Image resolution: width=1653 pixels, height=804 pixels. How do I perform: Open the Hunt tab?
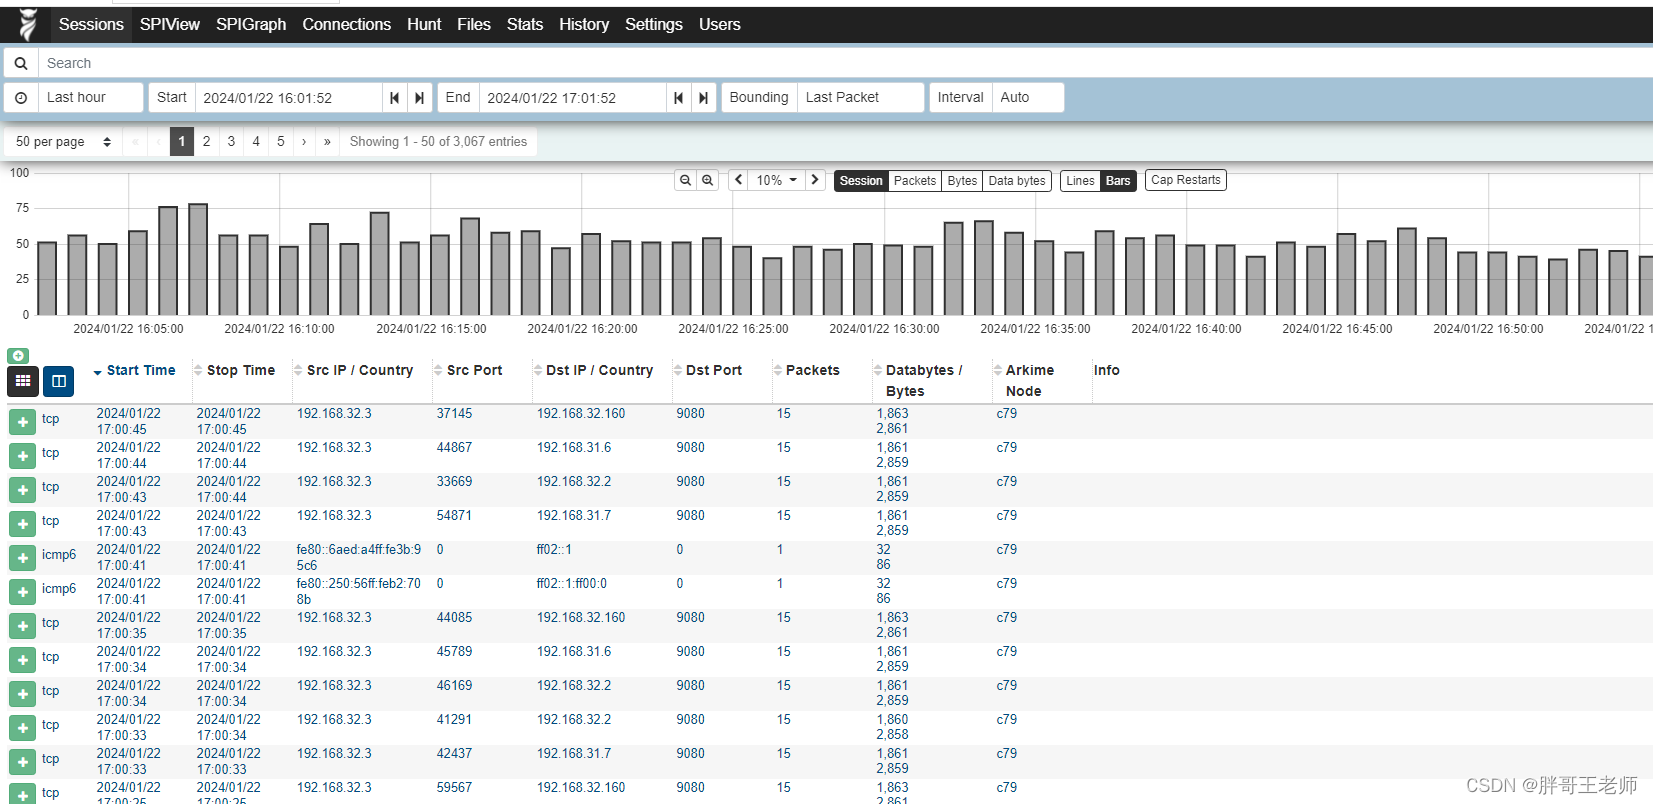pos(424,24)
